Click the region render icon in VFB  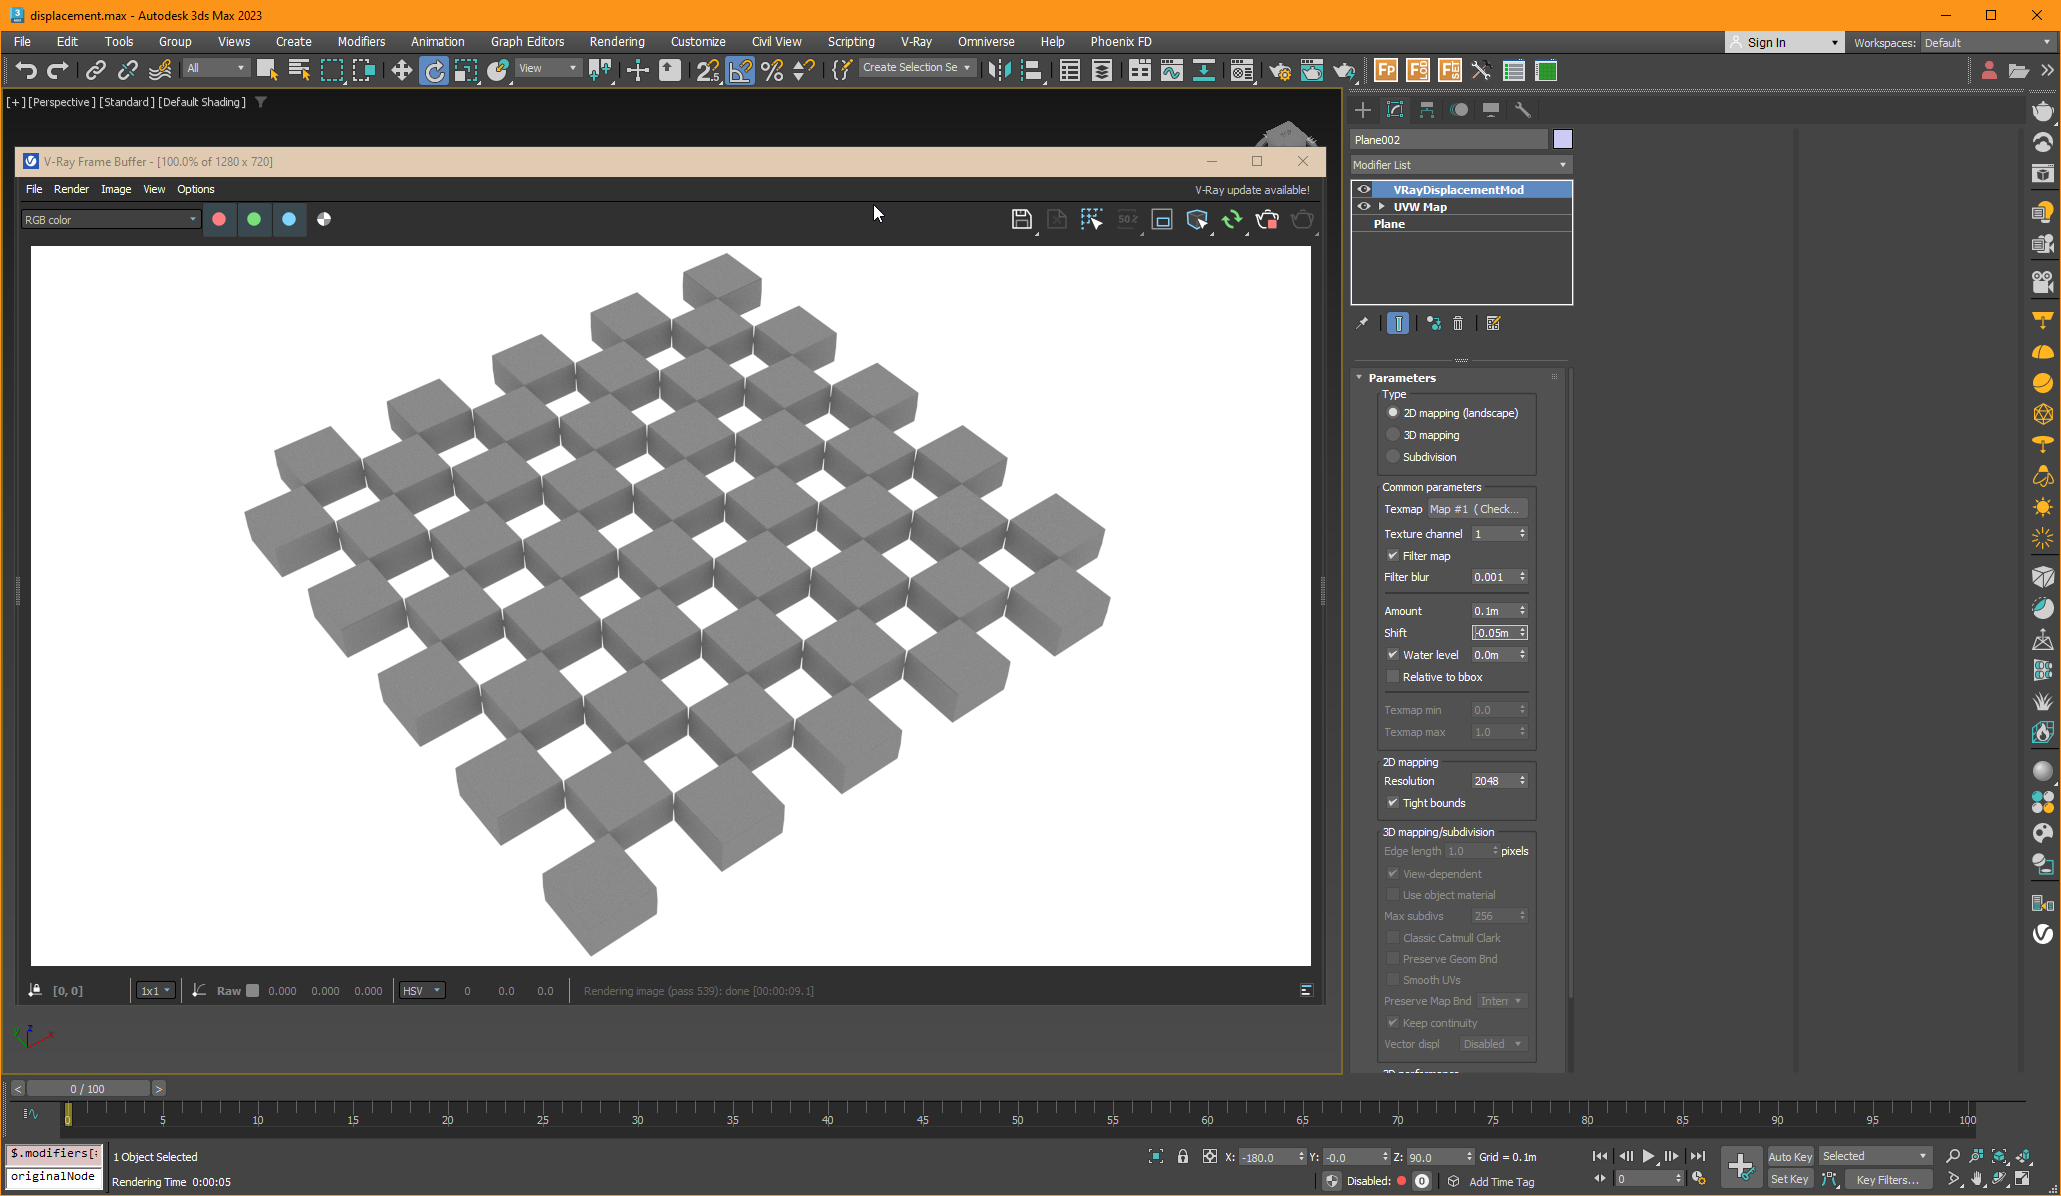coord(1093,219)
